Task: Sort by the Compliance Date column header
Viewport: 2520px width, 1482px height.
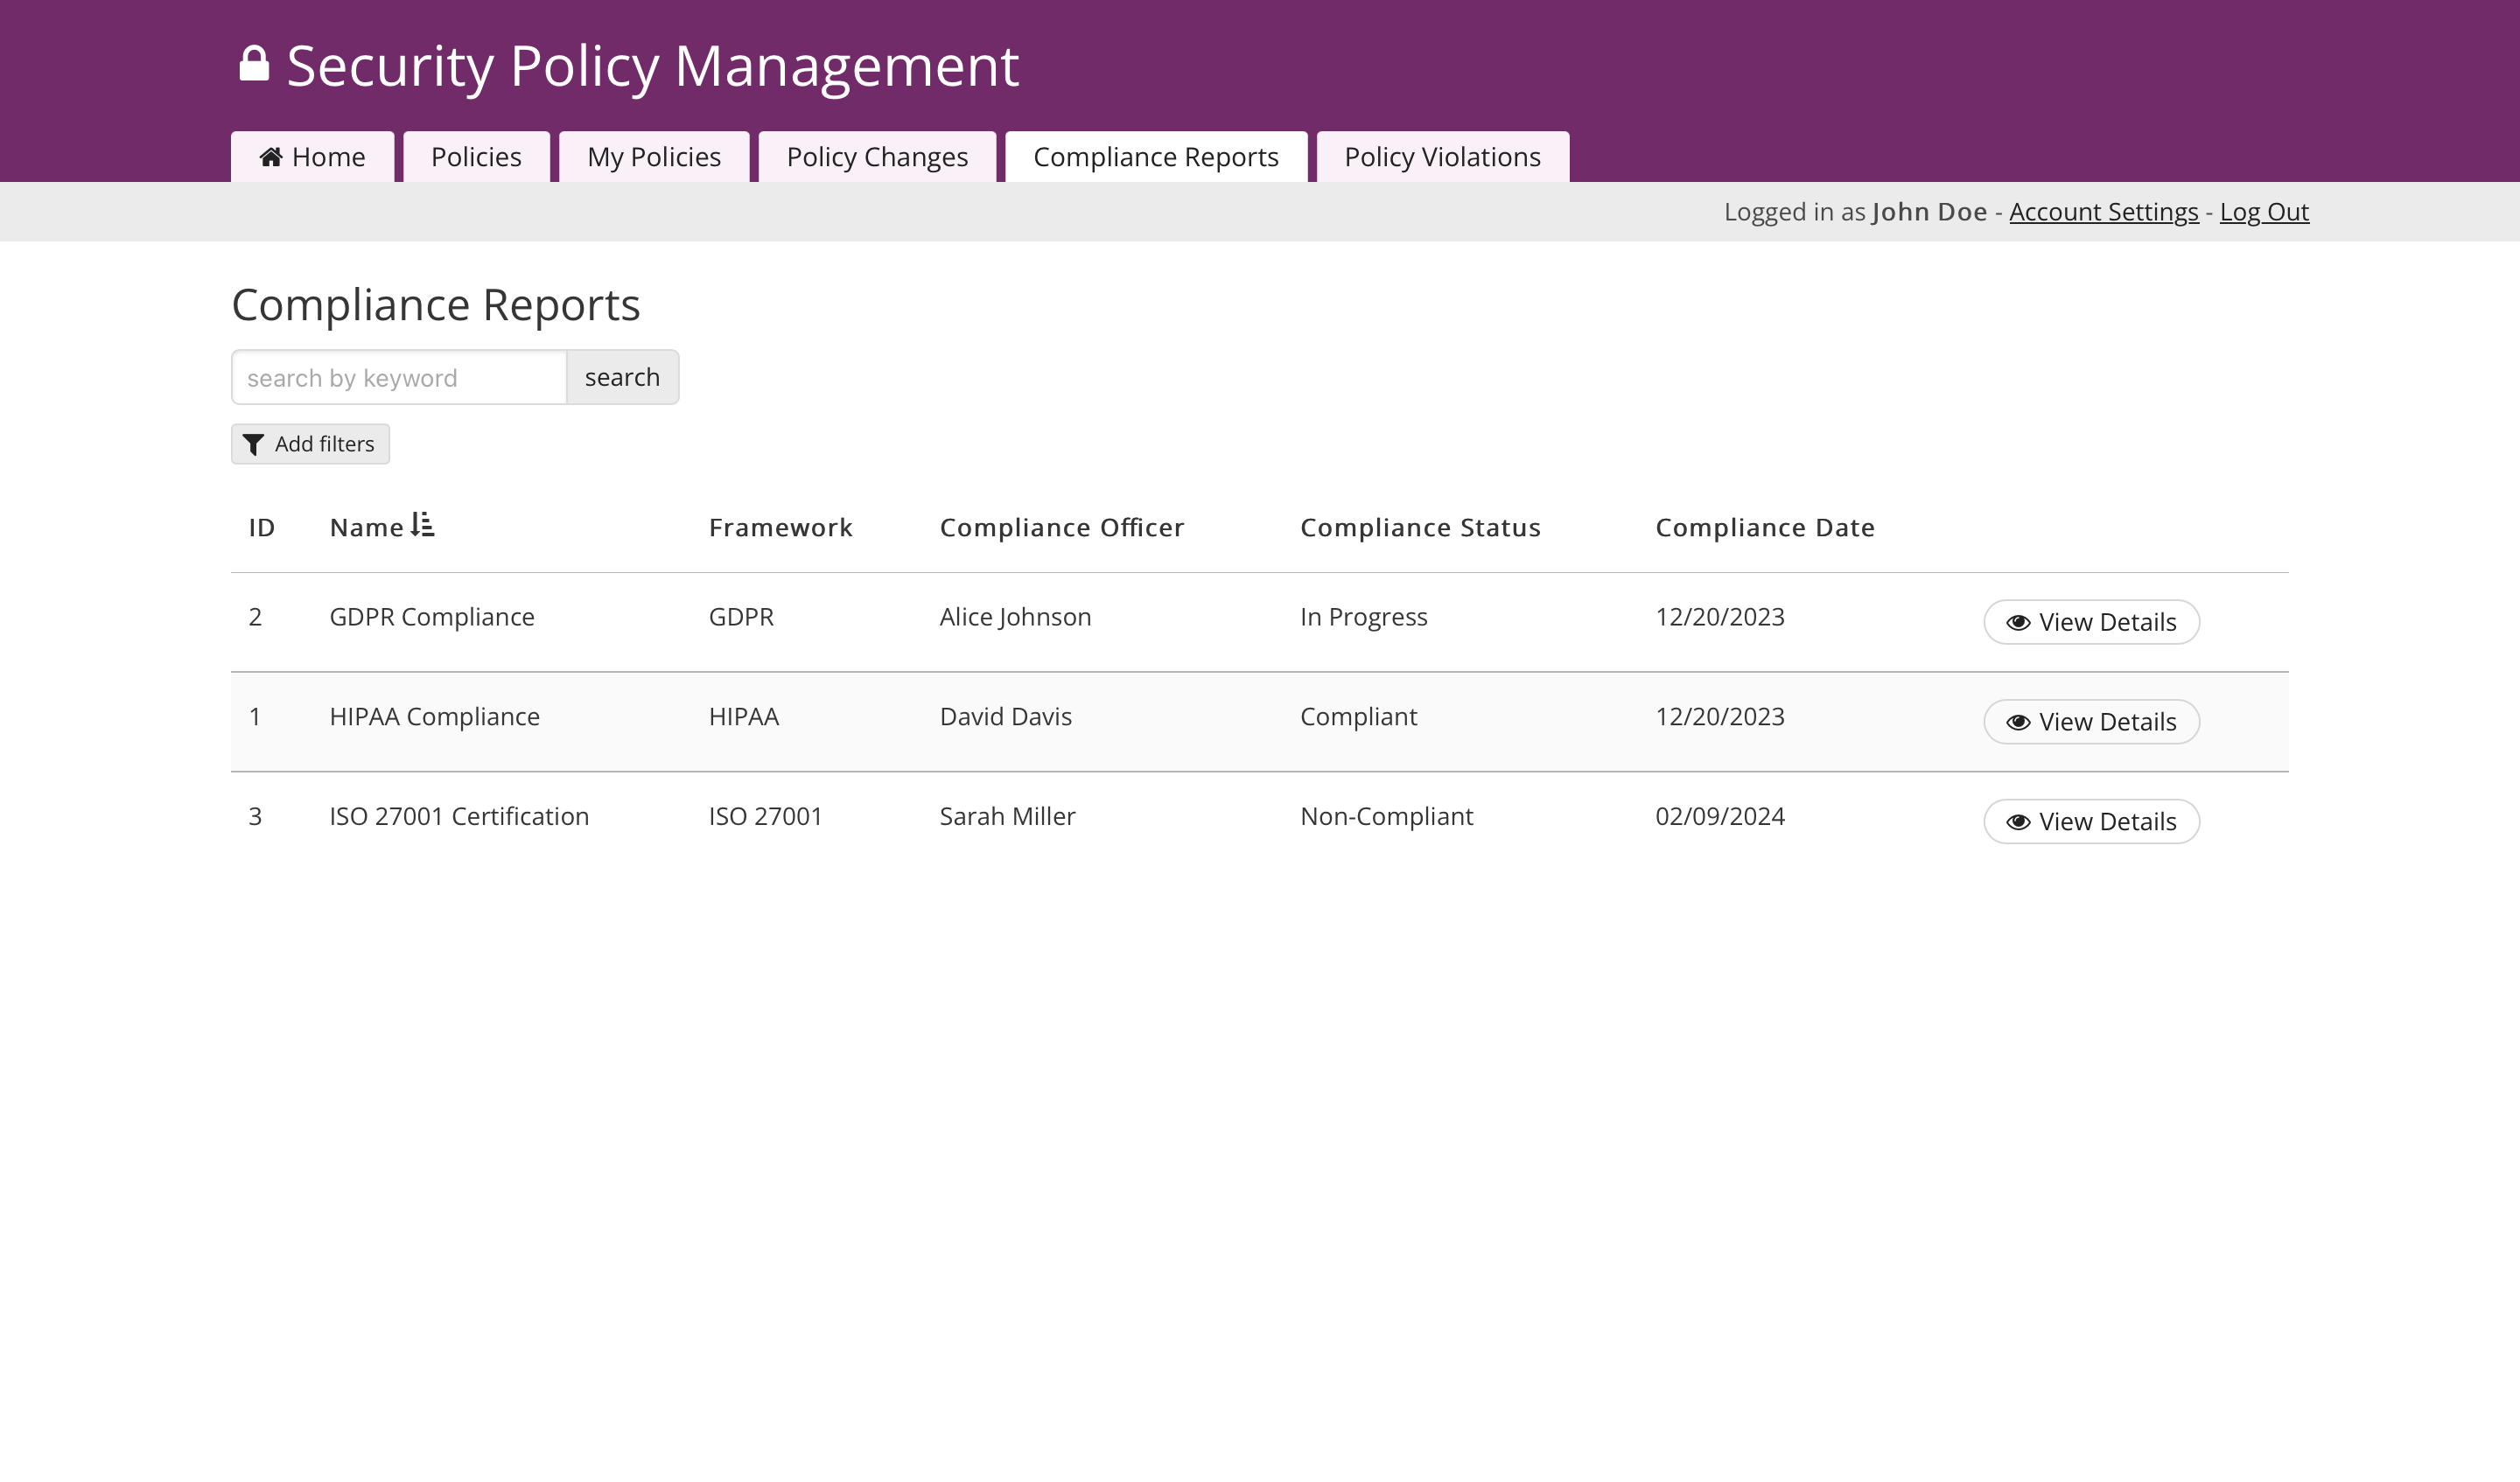Action: (1765, 528)
